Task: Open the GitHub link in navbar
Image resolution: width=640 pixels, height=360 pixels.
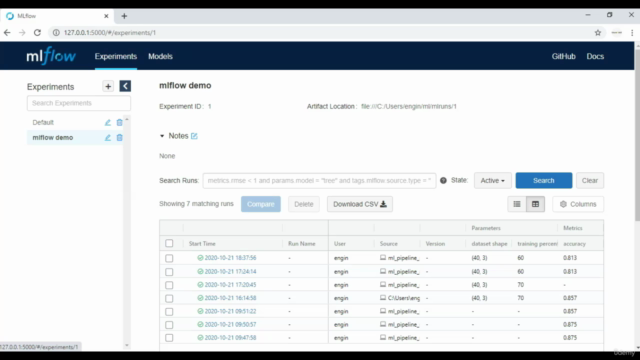Action: [564, 56]
